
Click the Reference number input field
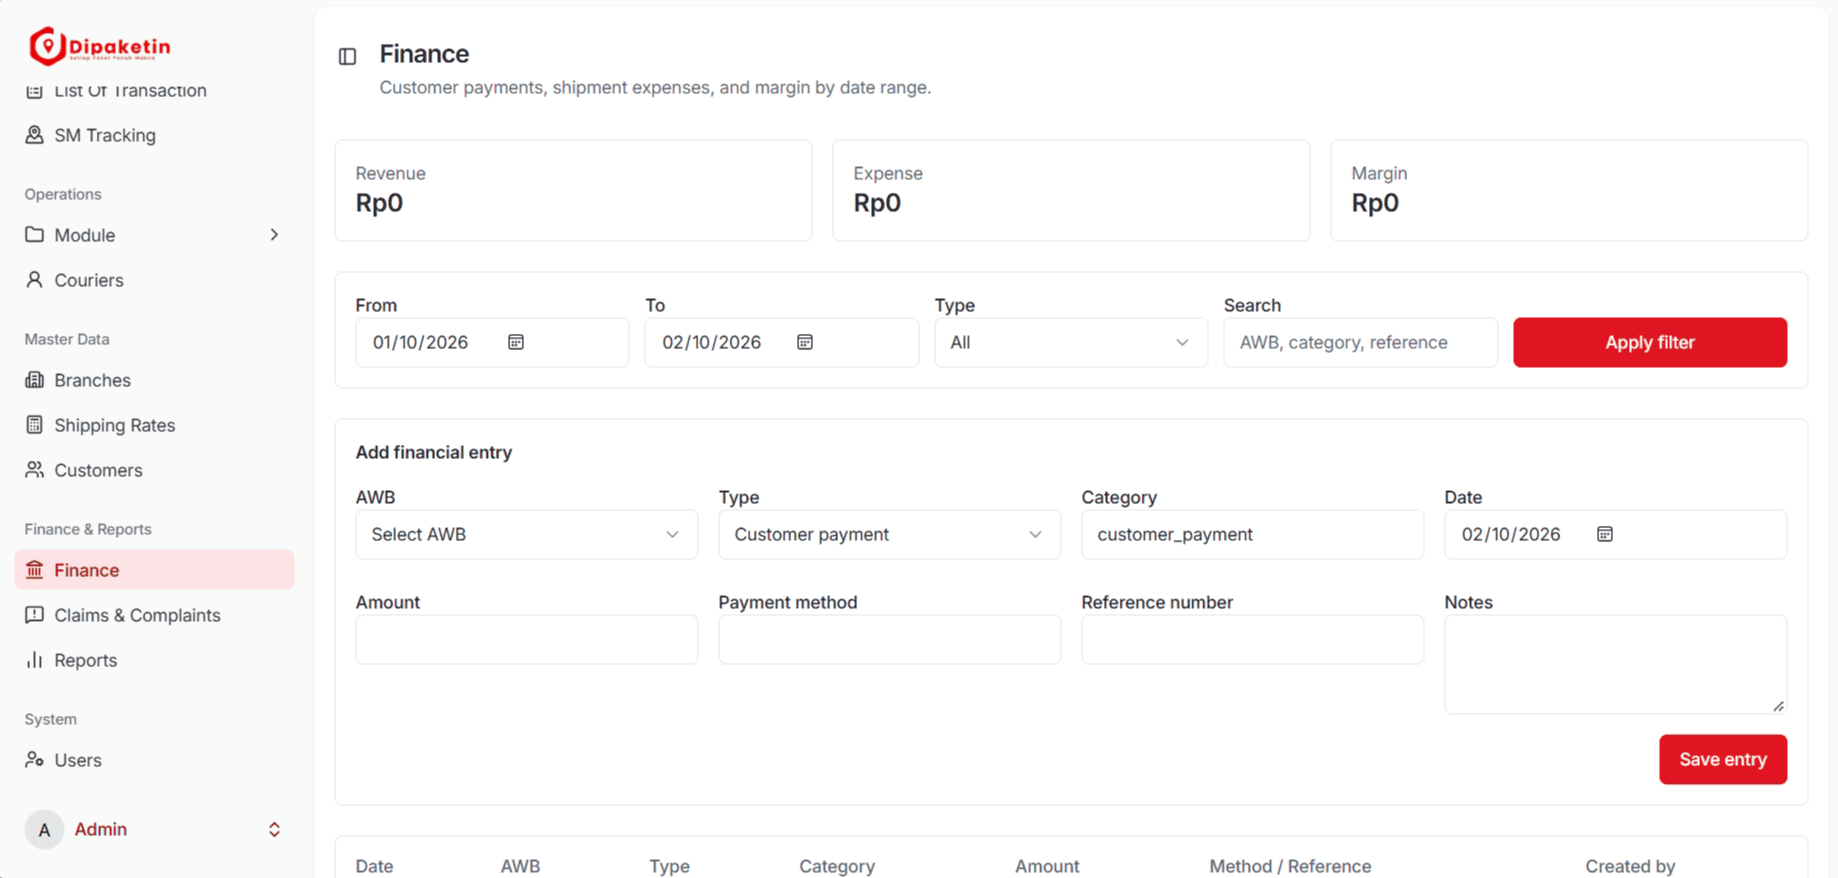(x=1252, y=639)
